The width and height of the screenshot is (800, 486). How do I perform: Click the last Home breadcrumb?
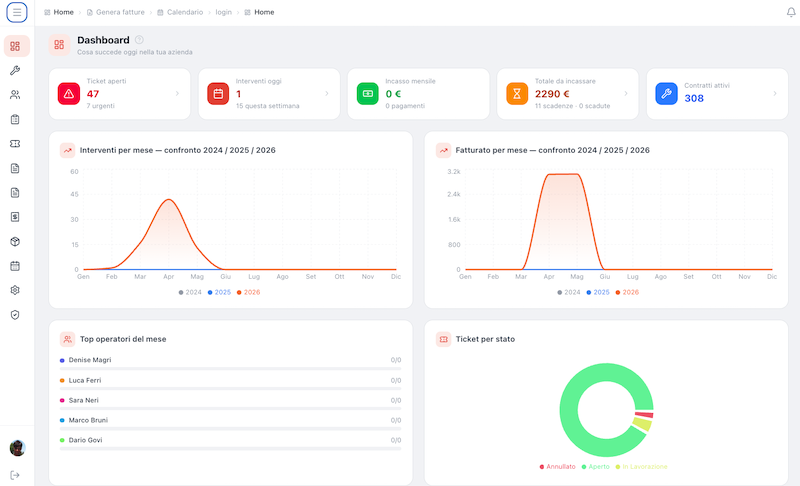(x=259, y=12)
